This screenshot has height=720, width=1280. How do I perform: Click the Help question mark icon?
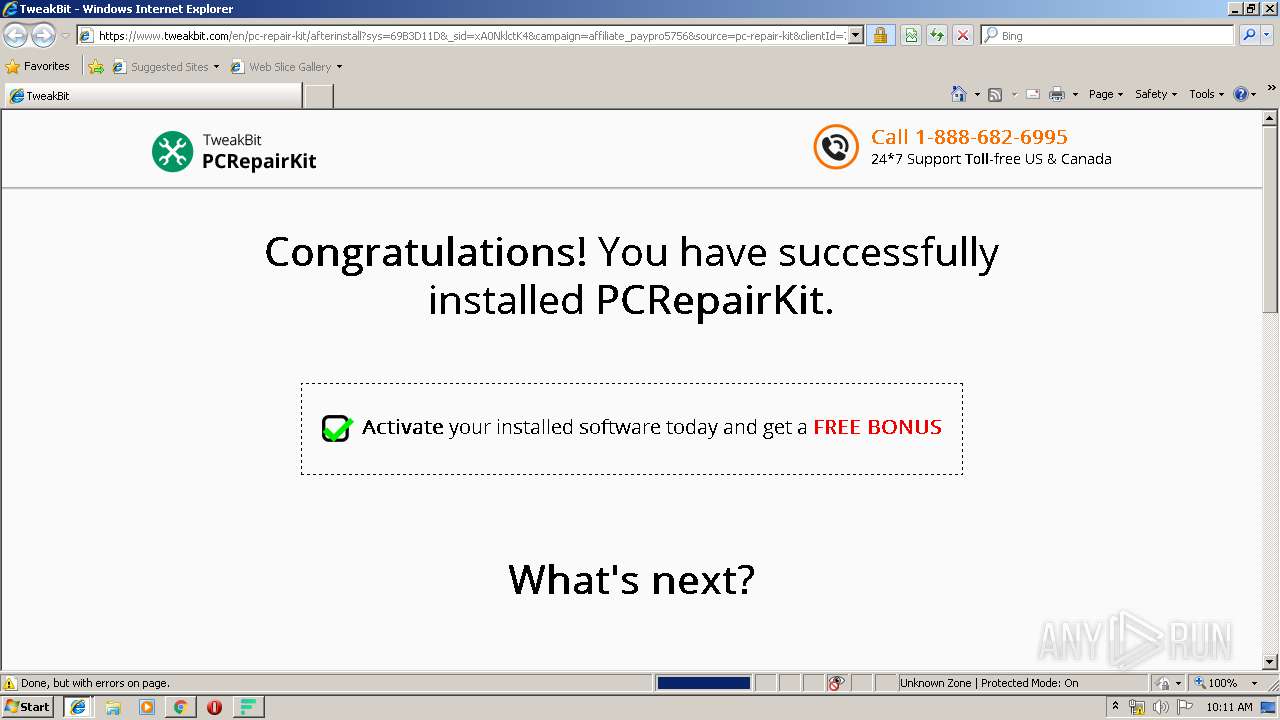tap(1241, 94)
